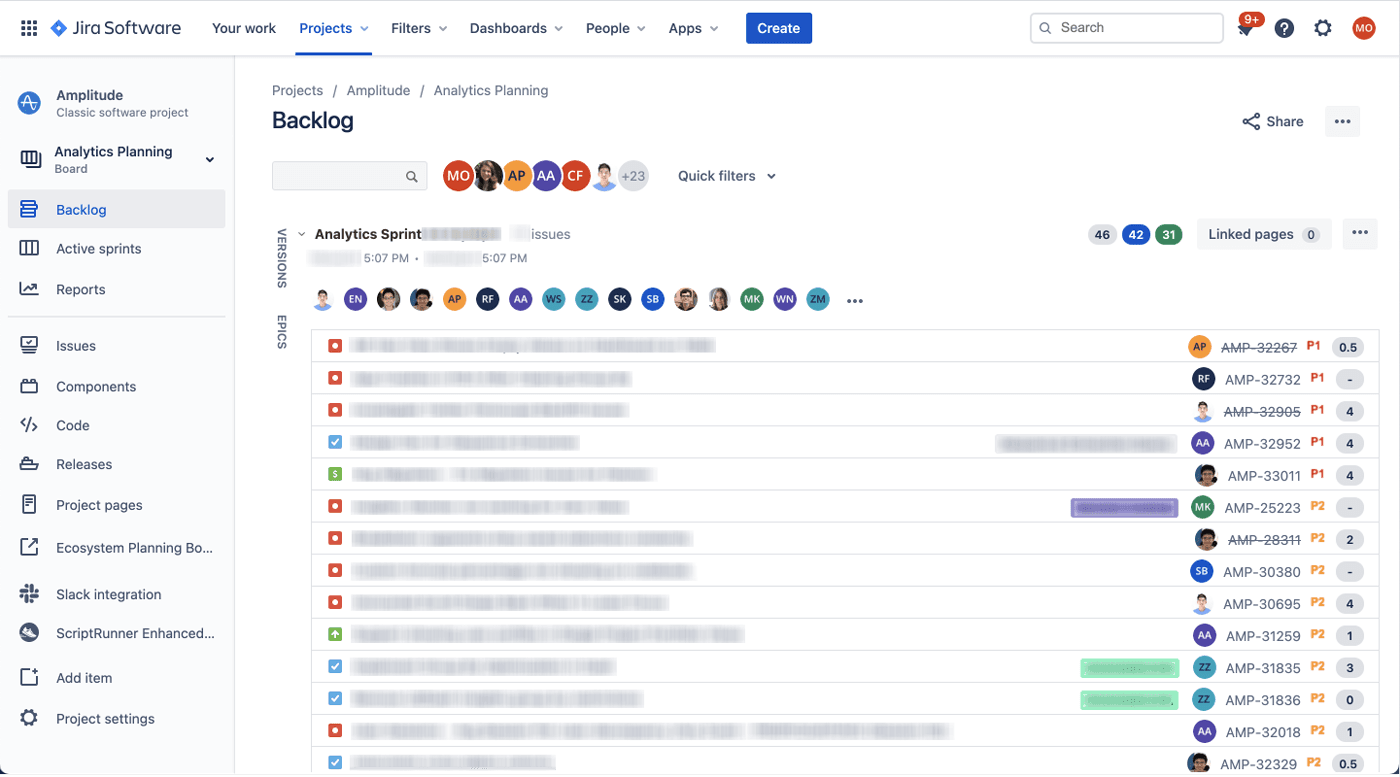Open Releases in the sidebar
This screenshot has height=777, width=1400.
click(84, 464)
